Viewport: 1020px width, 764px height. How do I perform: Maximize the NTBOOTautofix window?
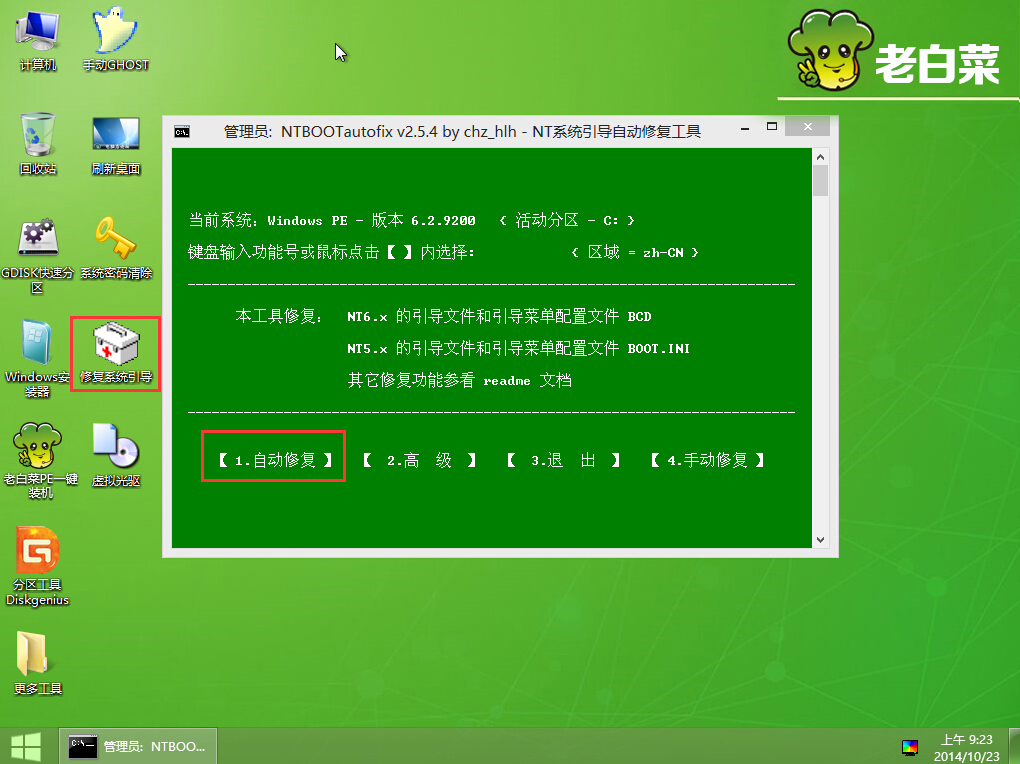click(772, 127)
